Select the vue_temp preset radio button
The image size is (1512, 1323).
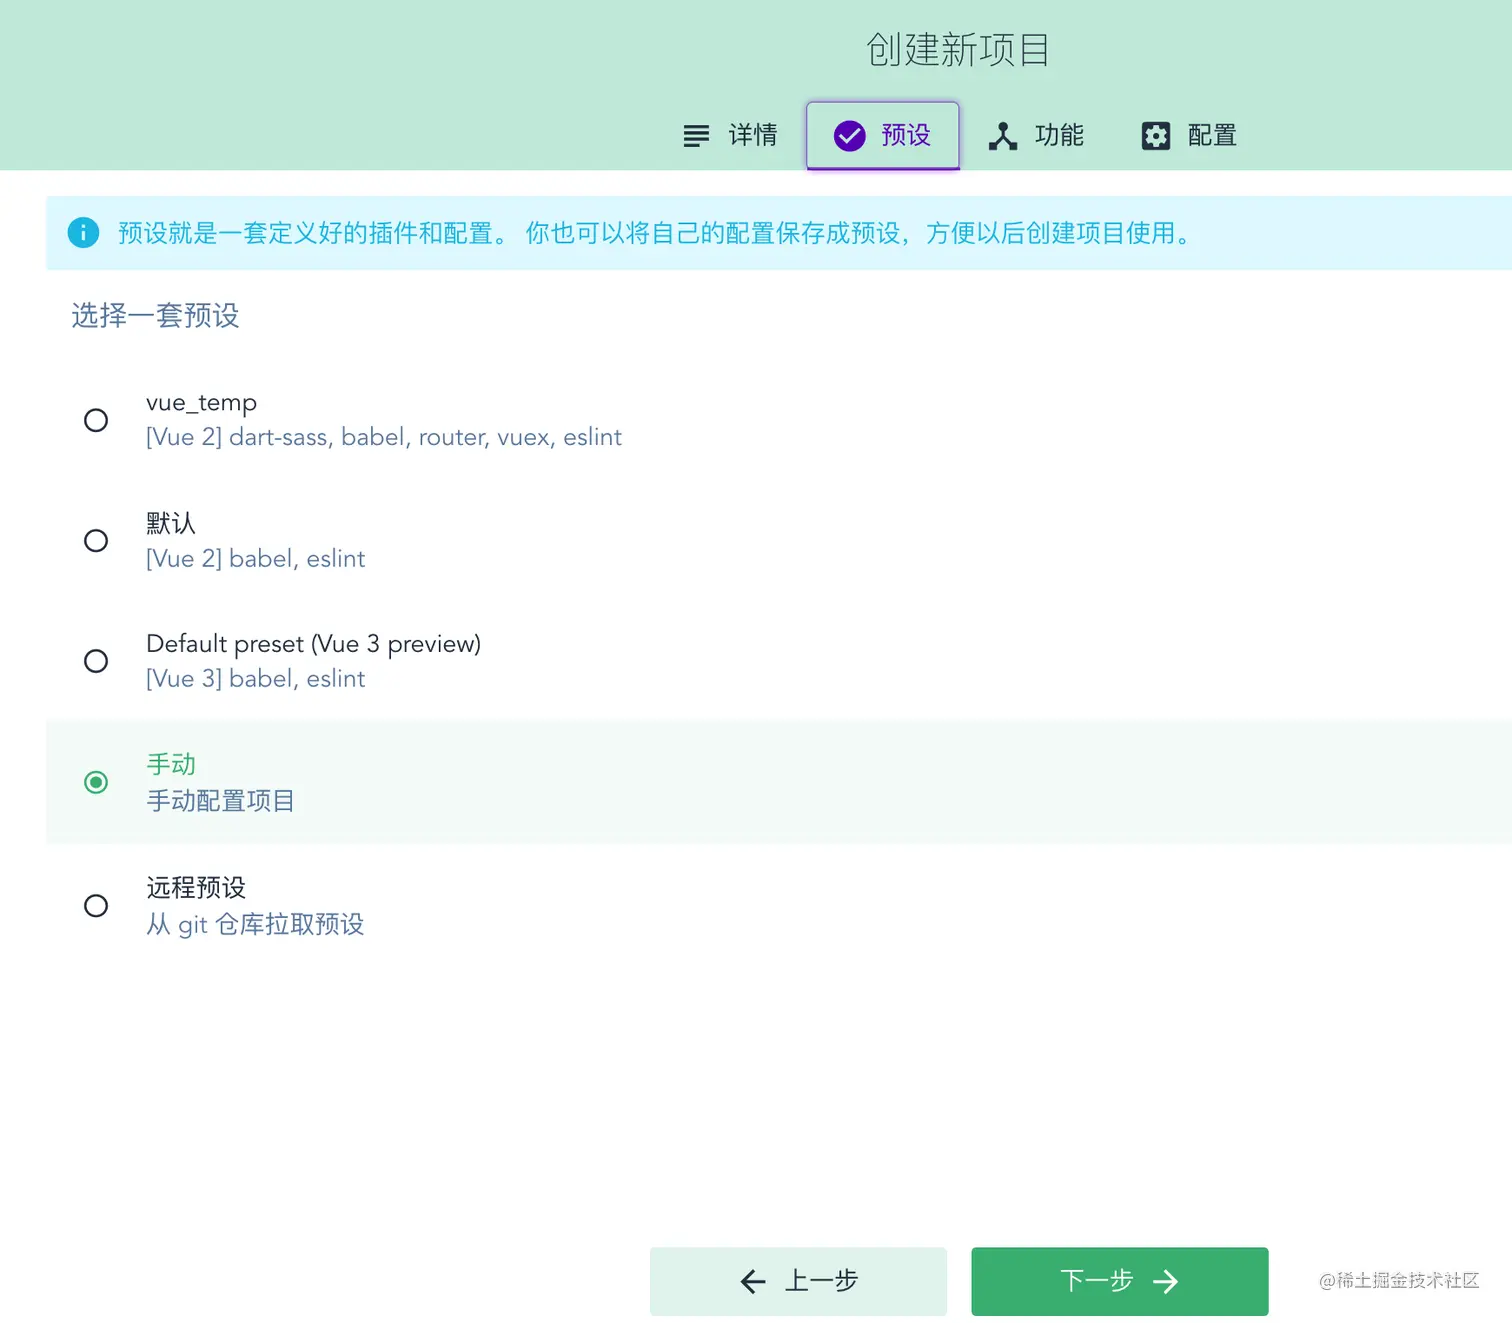(x=96, y=420)
